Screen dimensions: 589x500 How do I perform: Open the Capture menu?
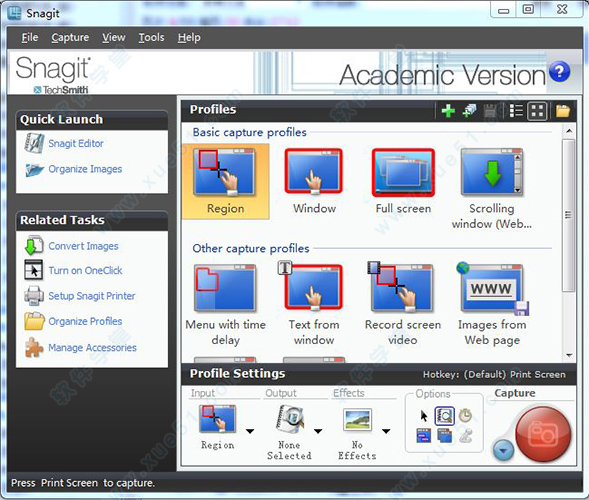(x=70, y=37)
